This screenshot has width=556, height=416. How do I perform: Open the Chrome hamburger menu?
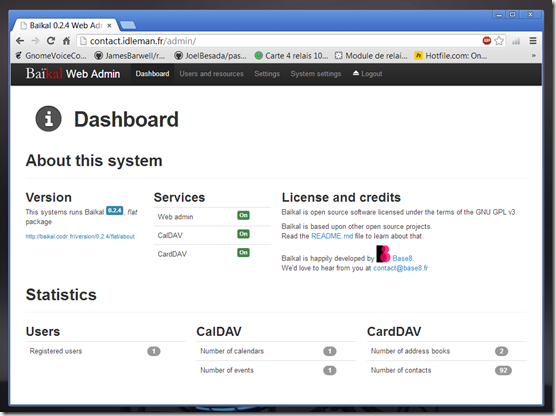[x=533, y=41]
